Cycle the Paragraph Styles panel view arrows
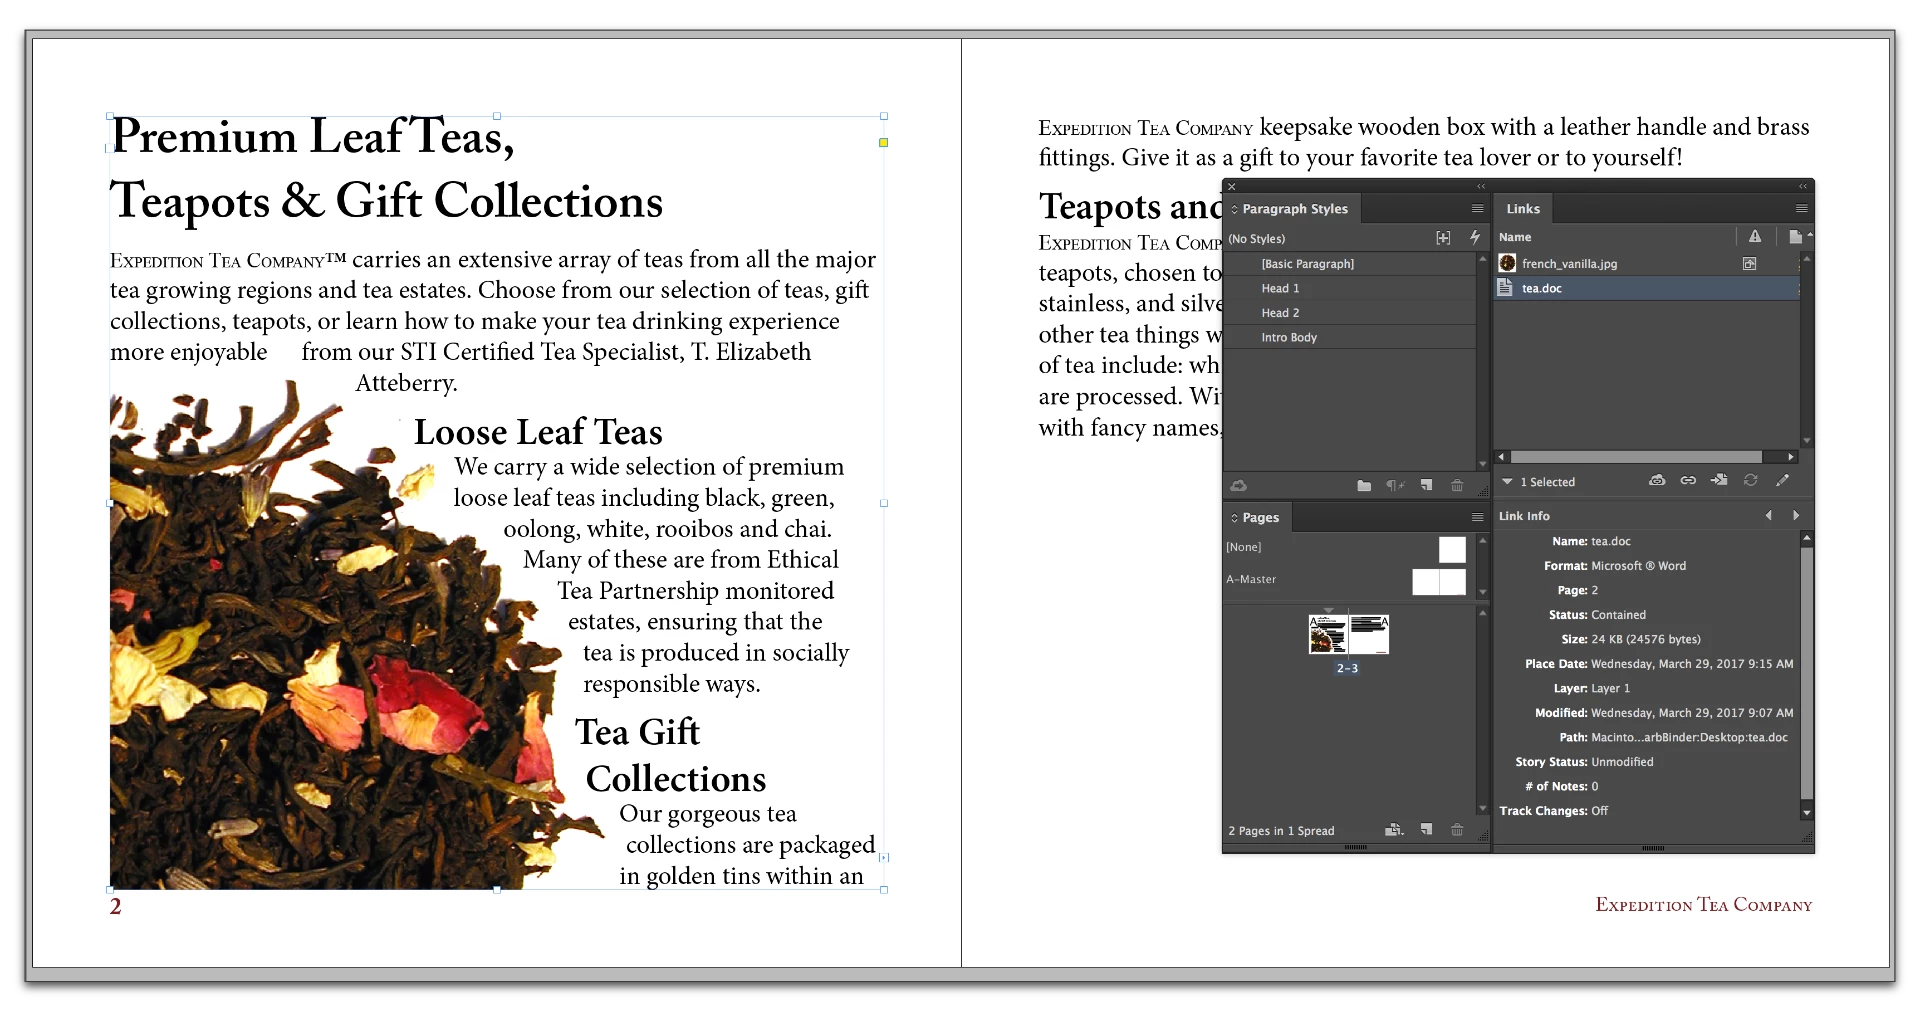This screenshot has height=1011, width=1920. coord(1235,209)
